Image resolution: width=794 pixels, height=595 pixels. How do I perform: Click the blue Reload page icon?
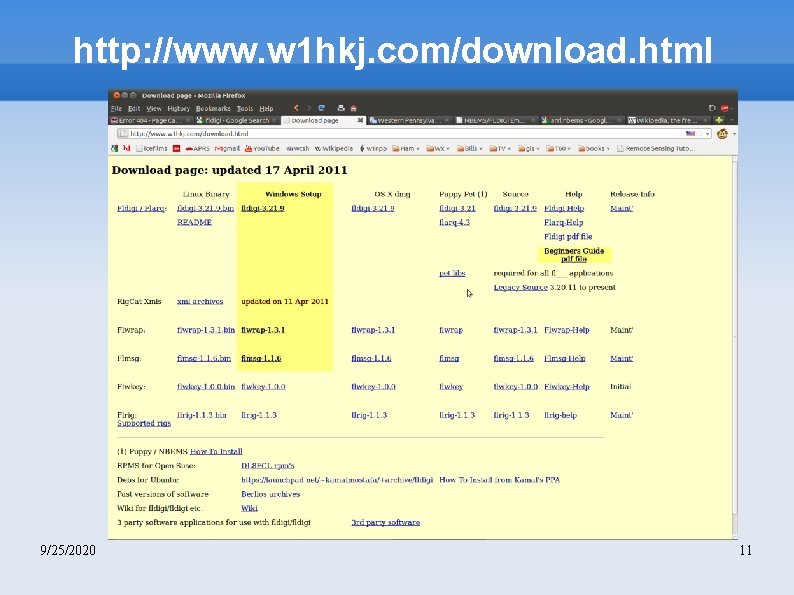[322, 108]
